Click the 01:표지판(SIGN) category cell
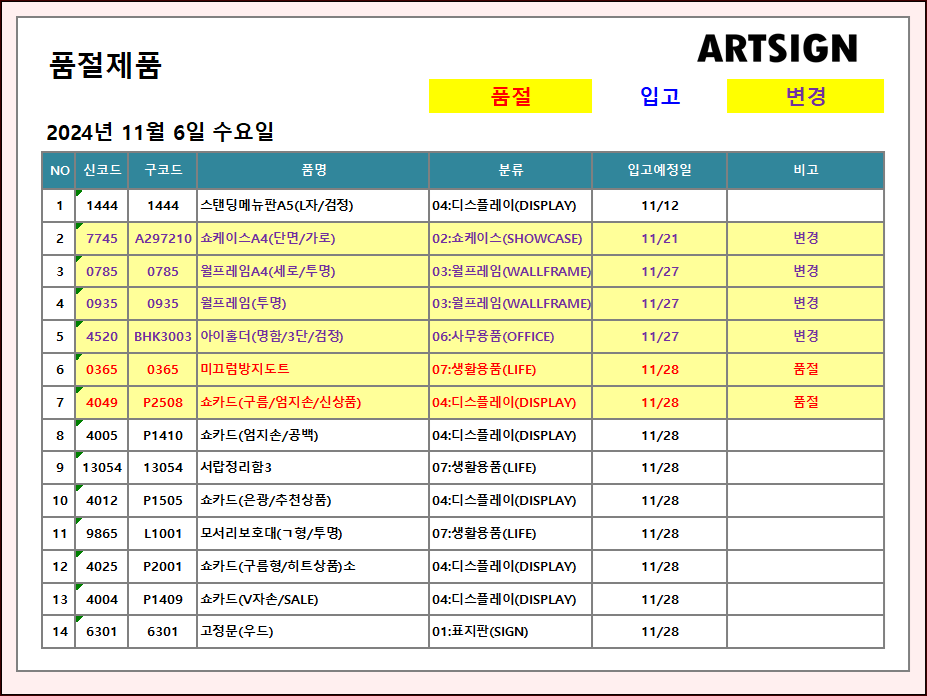This screenshot has width=927, height=696. [480, 631]
